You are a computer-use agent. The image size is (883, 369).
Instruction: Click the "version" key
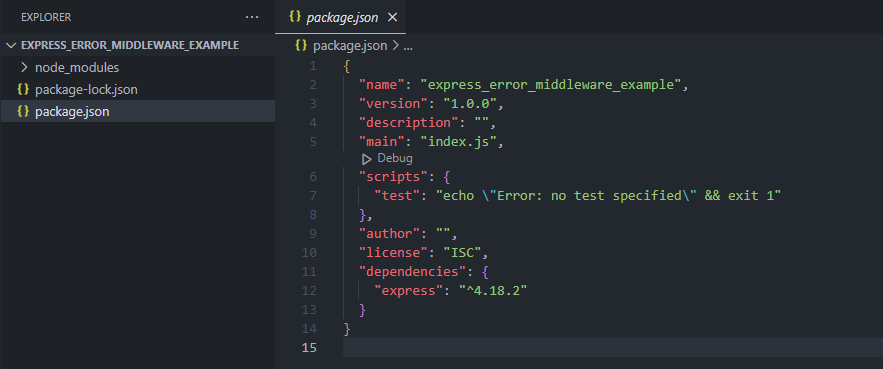pyautogui.click(x=393, y=104)
